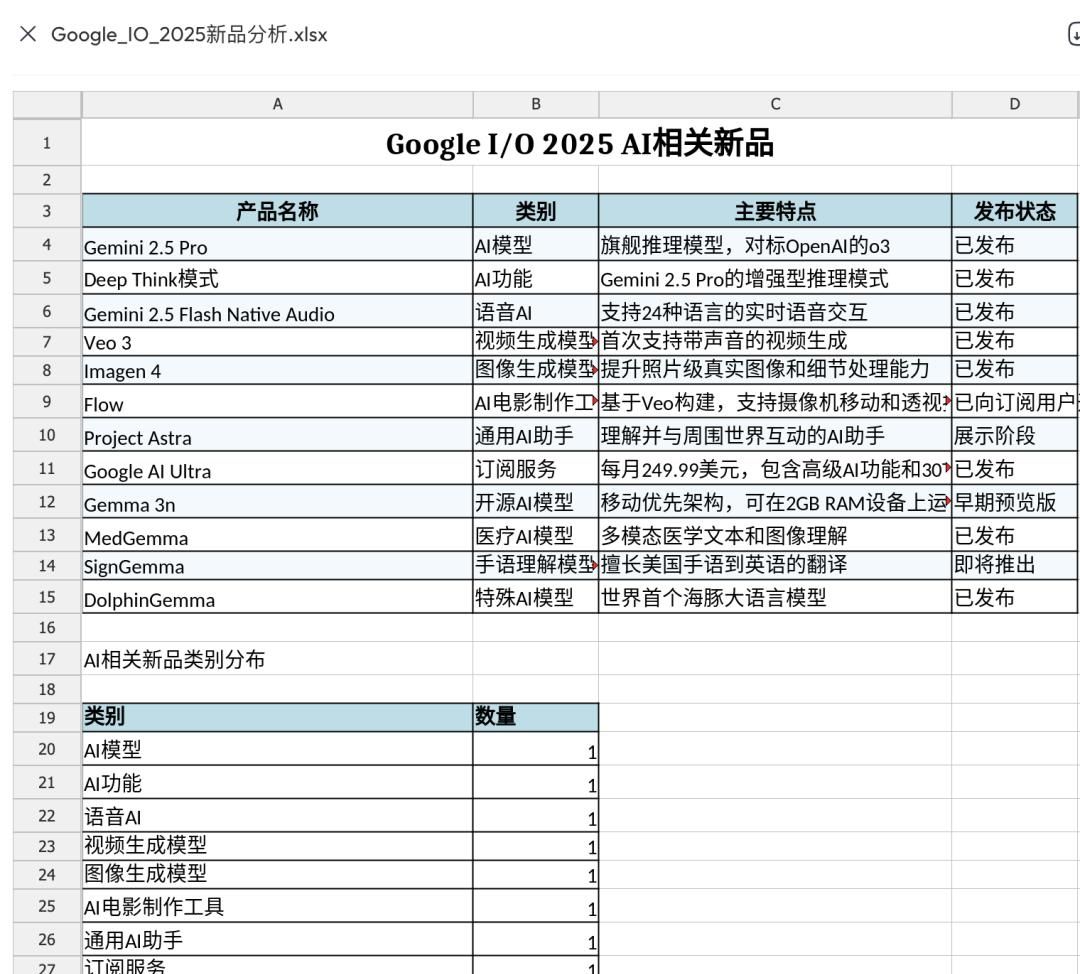Click '多模态医学文本和图像理解' cell
The image size is (1080, 974).
pyautogui.click(x=775, y=535)
